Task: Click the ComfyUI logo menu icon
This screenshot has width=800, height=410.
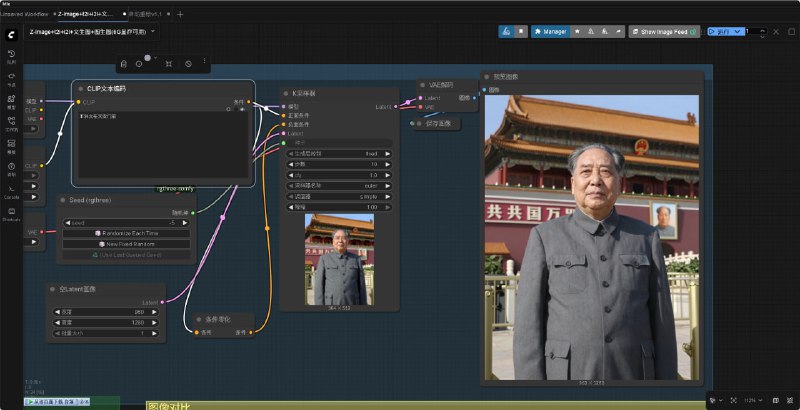Action: point(11,35)
